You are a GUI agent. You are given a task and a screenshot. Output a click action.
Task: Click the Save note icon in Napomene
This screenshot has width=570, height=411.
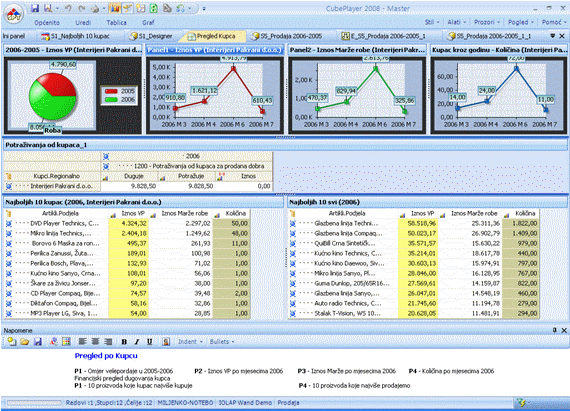tap(38, 341)
